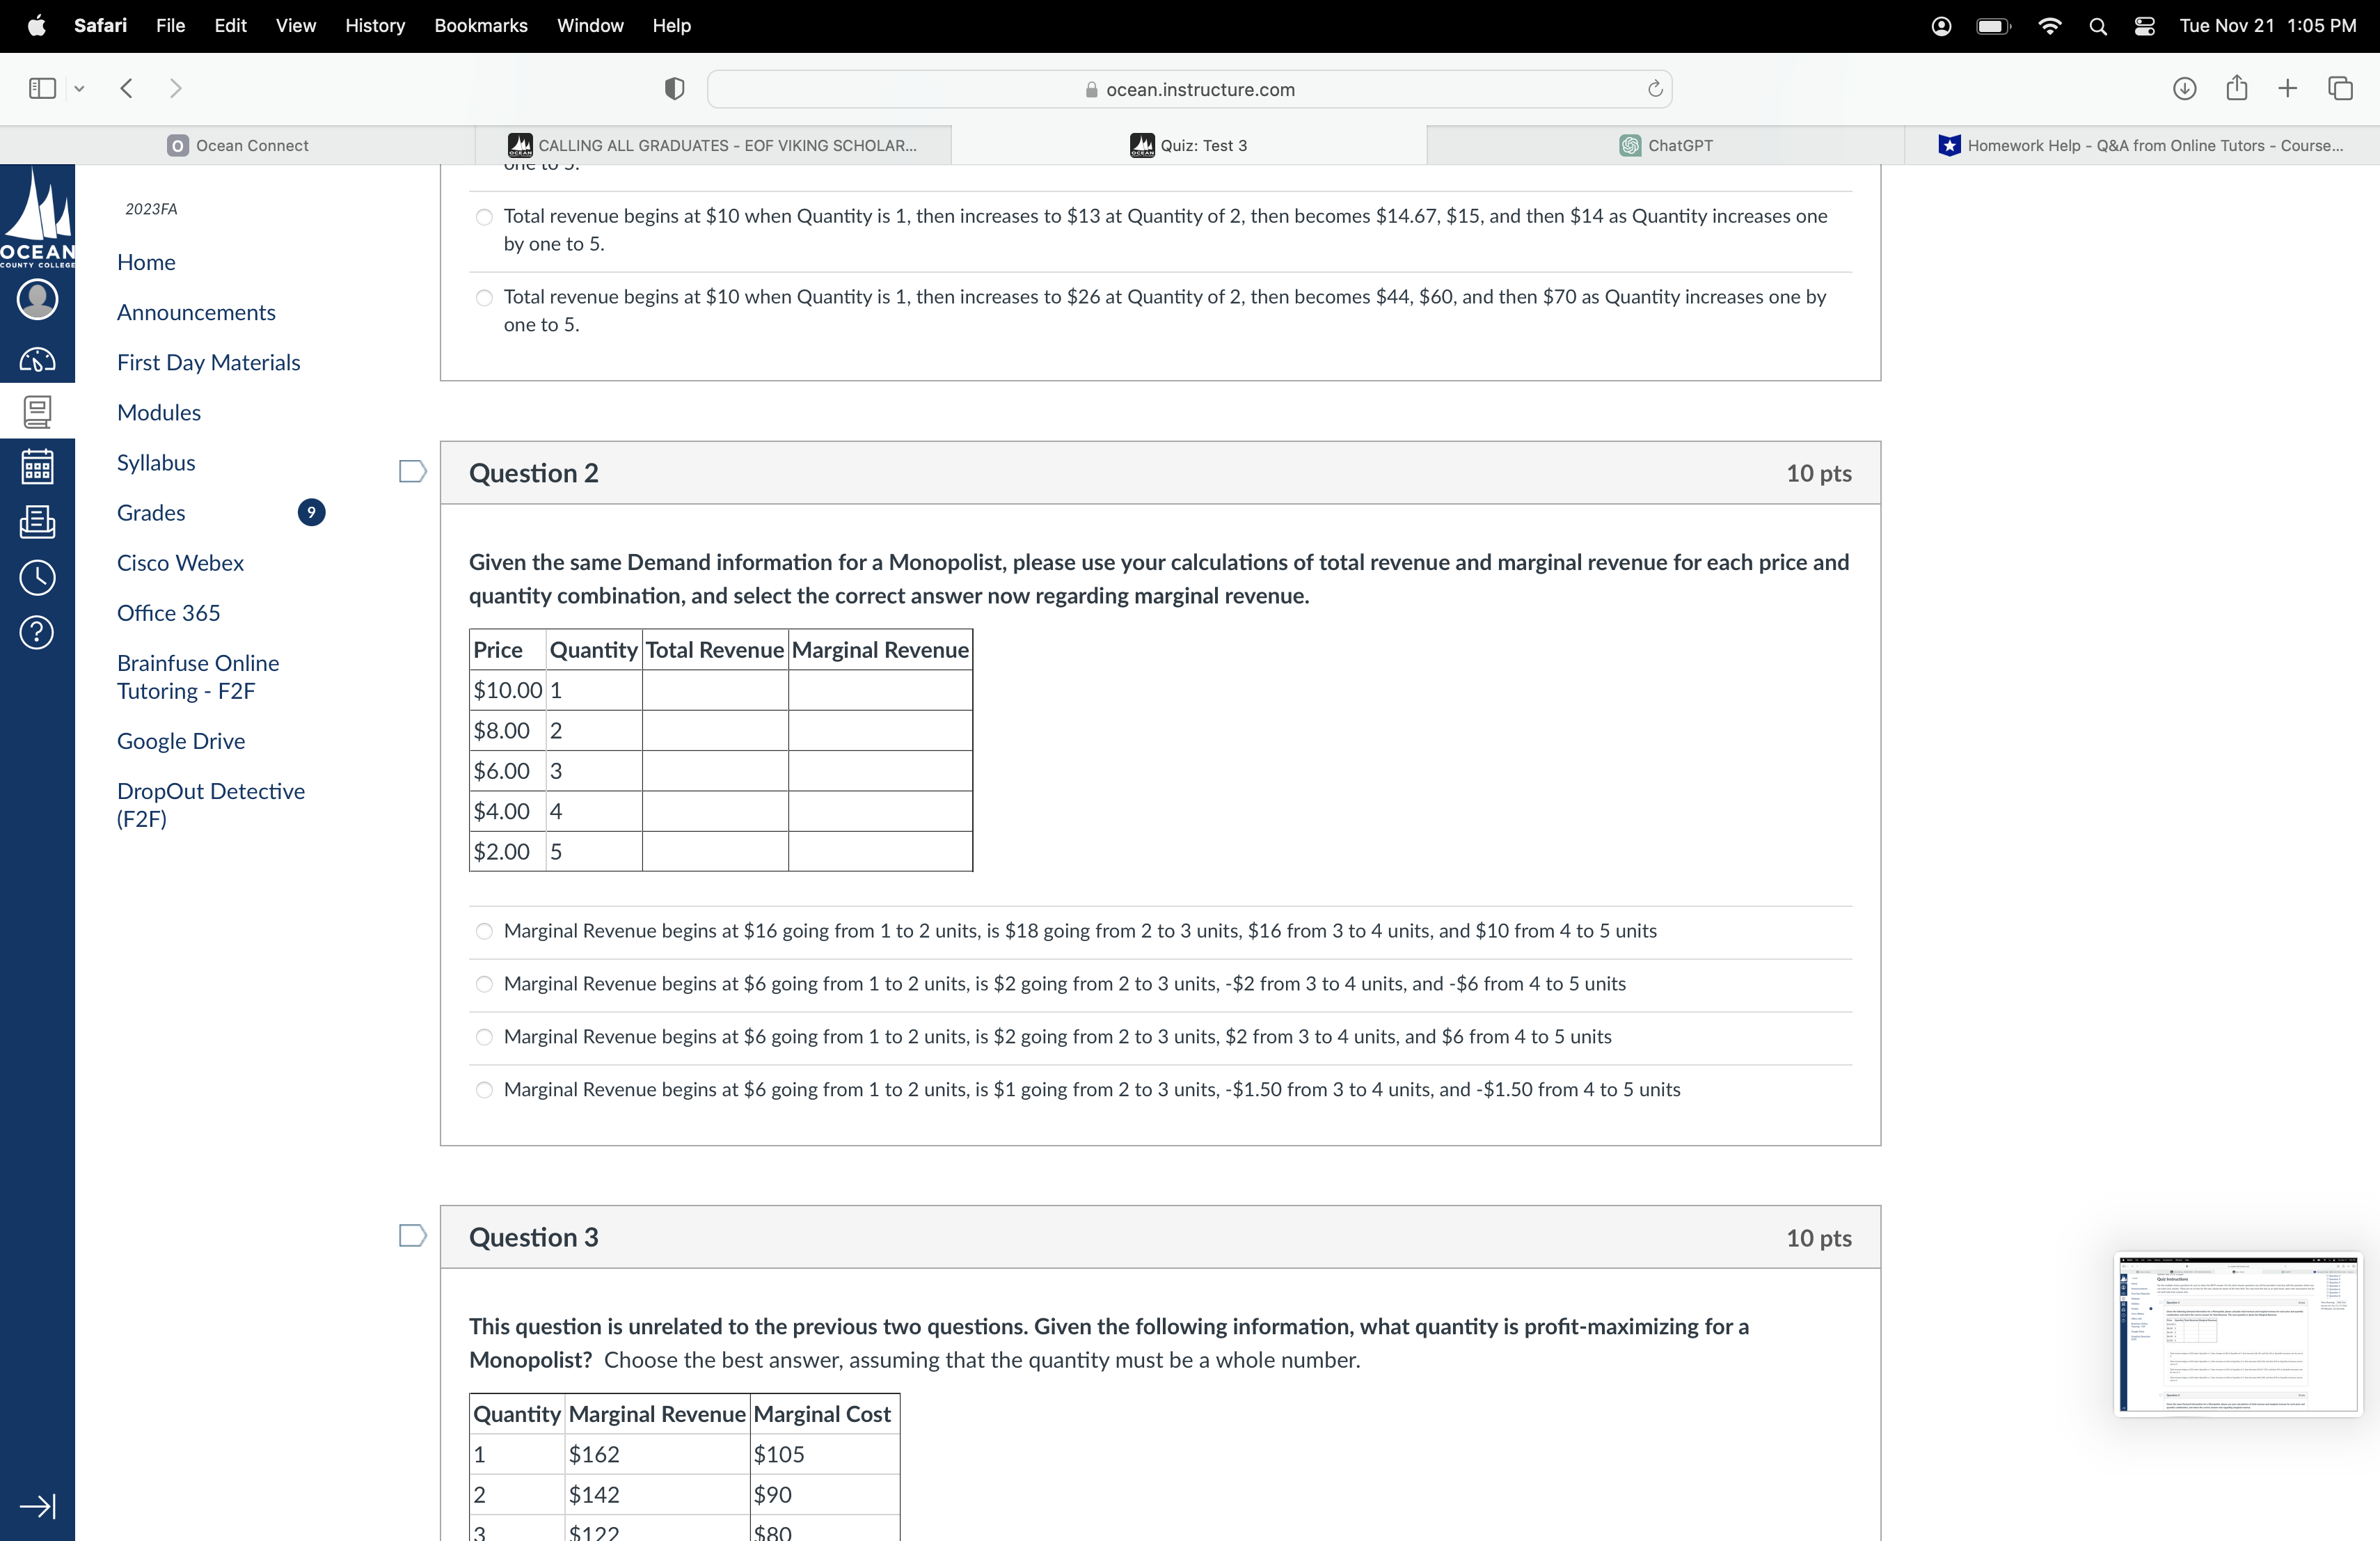Viewport: 2380px width, 1541px height.
Task: Click the Canvas Calendar icon in the sidebar
Action: (x=37, y=467)
